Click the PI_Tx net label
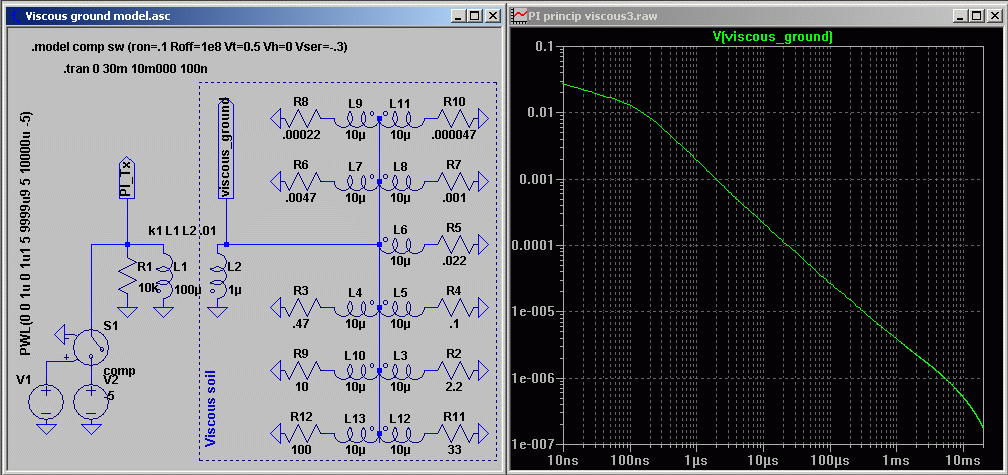1008x475 pixels. (x=127, y=178)
